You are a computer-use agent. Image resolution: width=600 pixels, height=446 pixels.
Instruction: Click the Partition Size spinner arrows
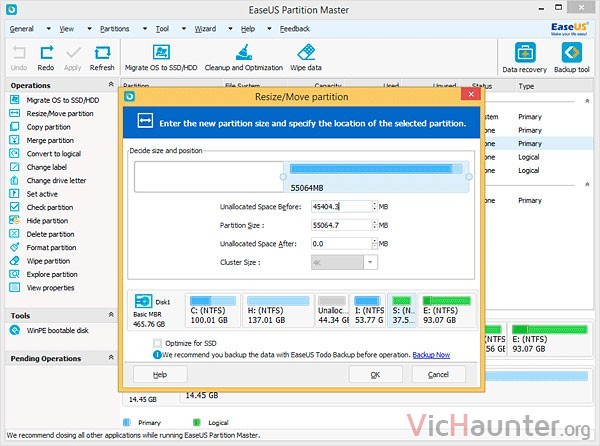click(375, 225)
